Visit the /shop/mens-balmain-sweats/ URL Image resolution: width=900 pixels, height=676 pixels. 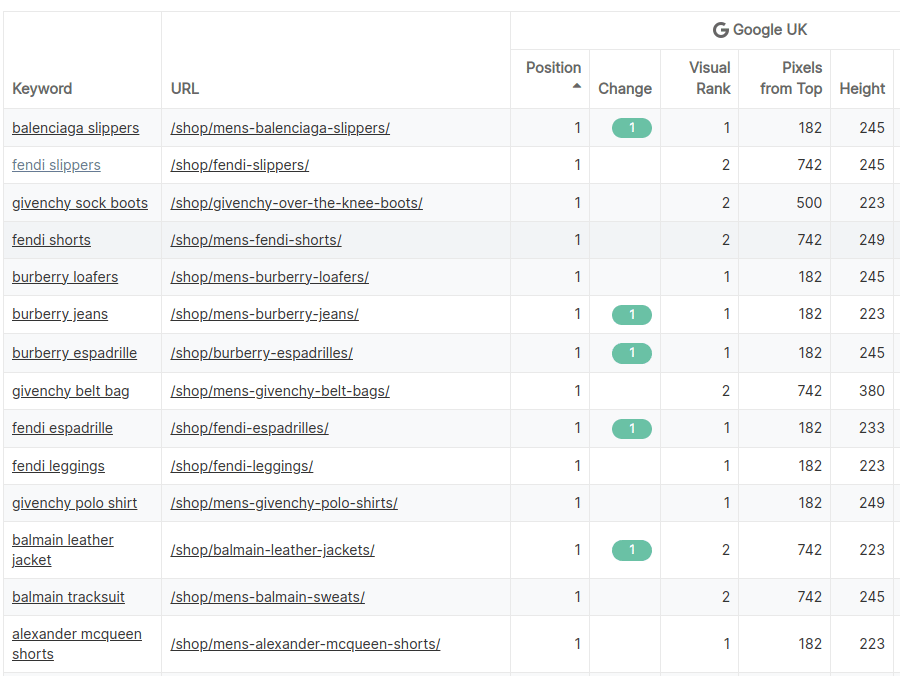pos(267,597)
